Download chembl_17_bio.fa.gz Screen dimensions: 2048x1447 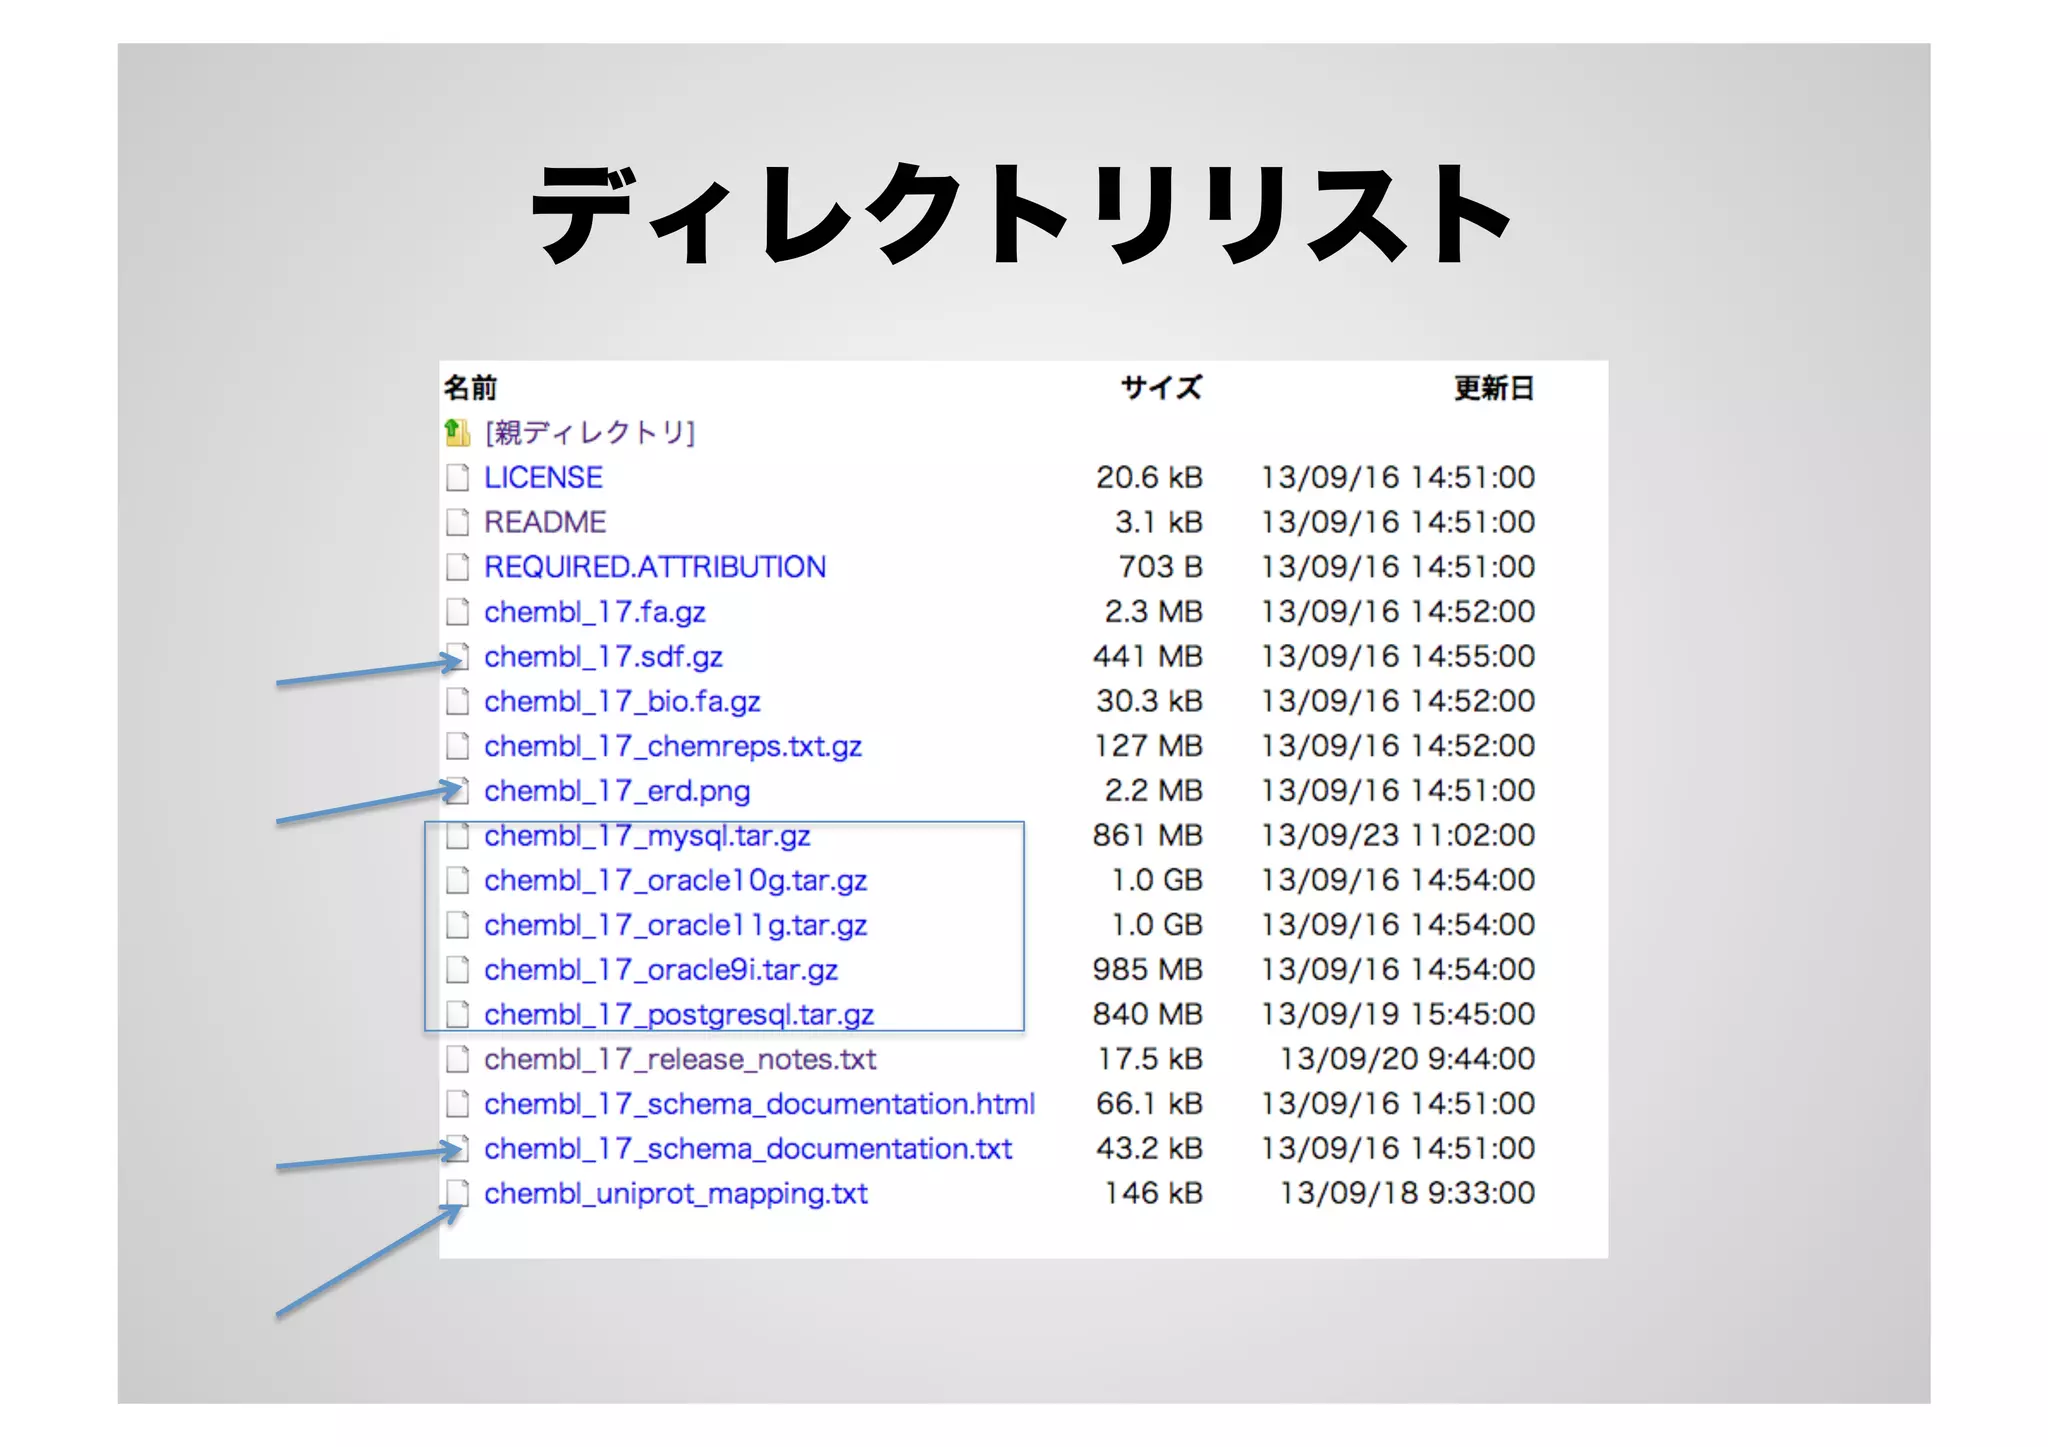pos(622,702)
